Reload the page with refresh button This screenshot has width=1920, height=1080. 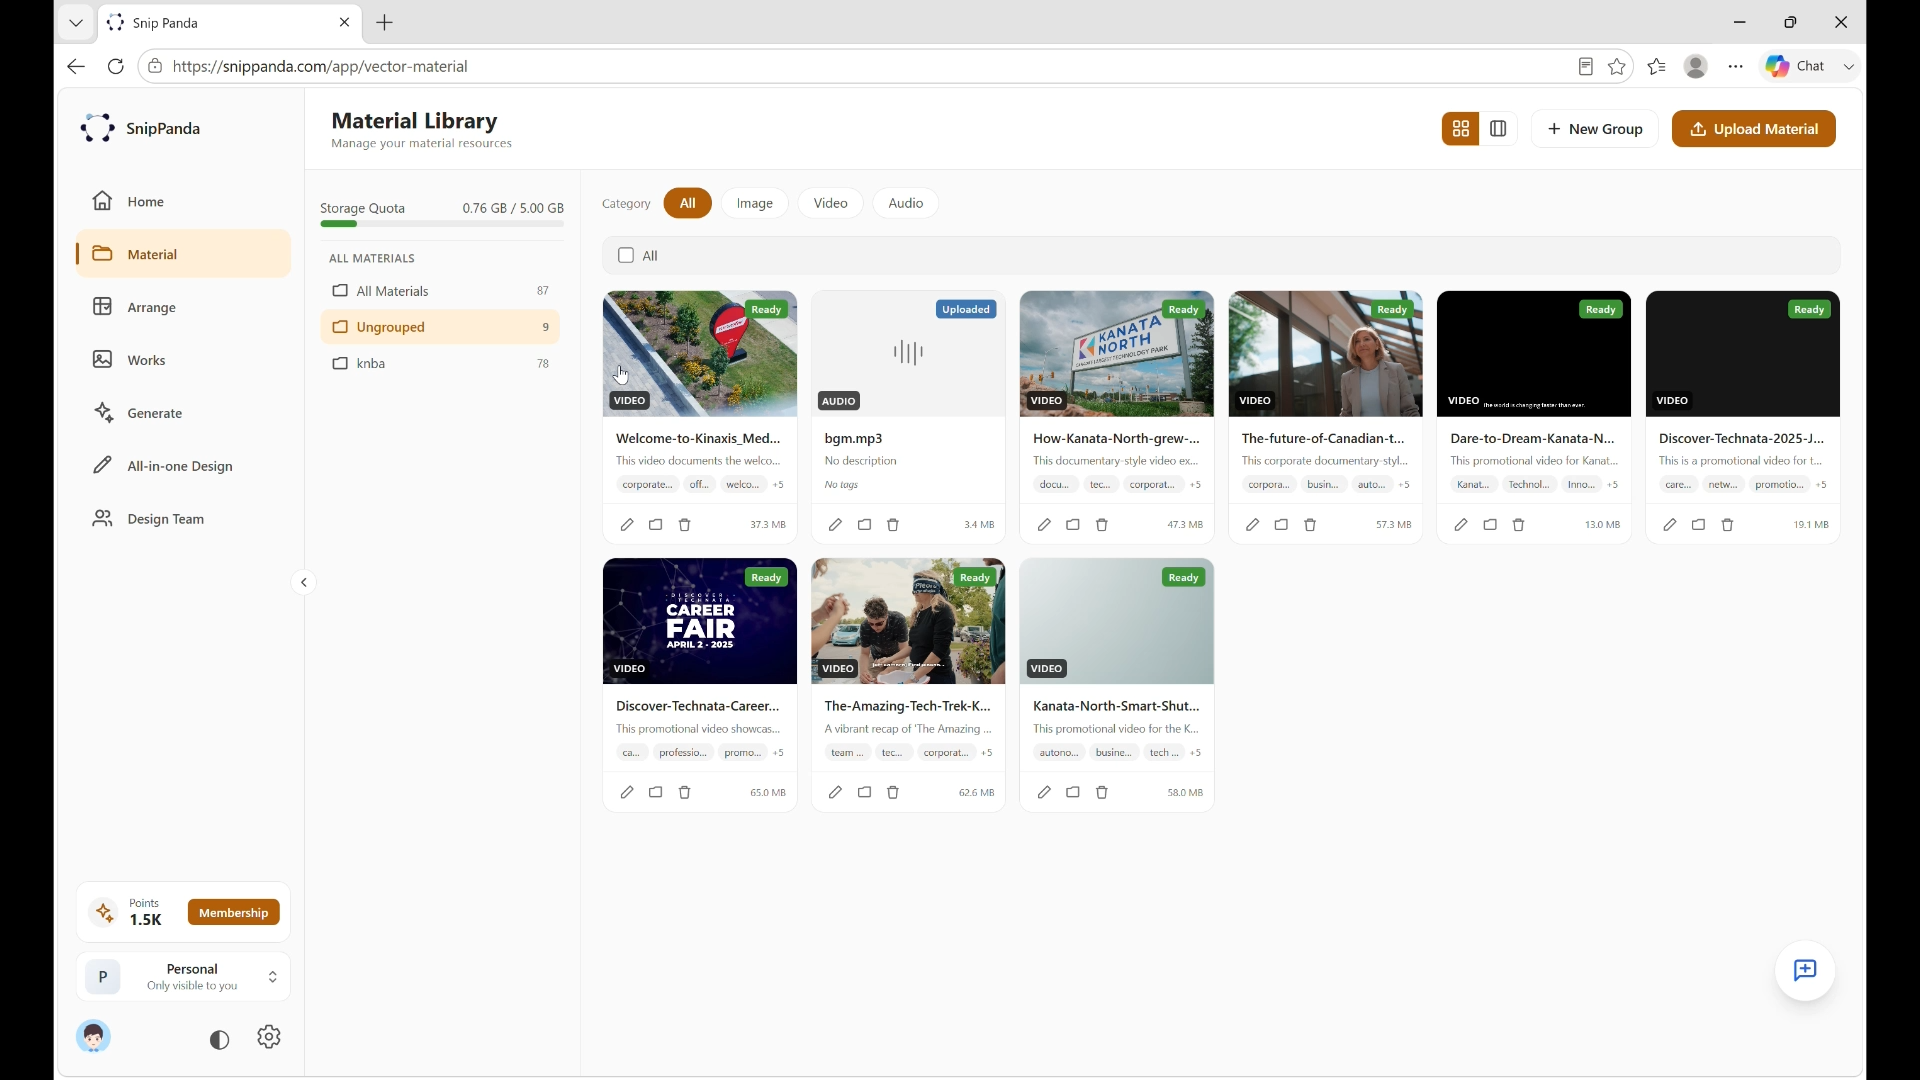[x=116, y=67]
